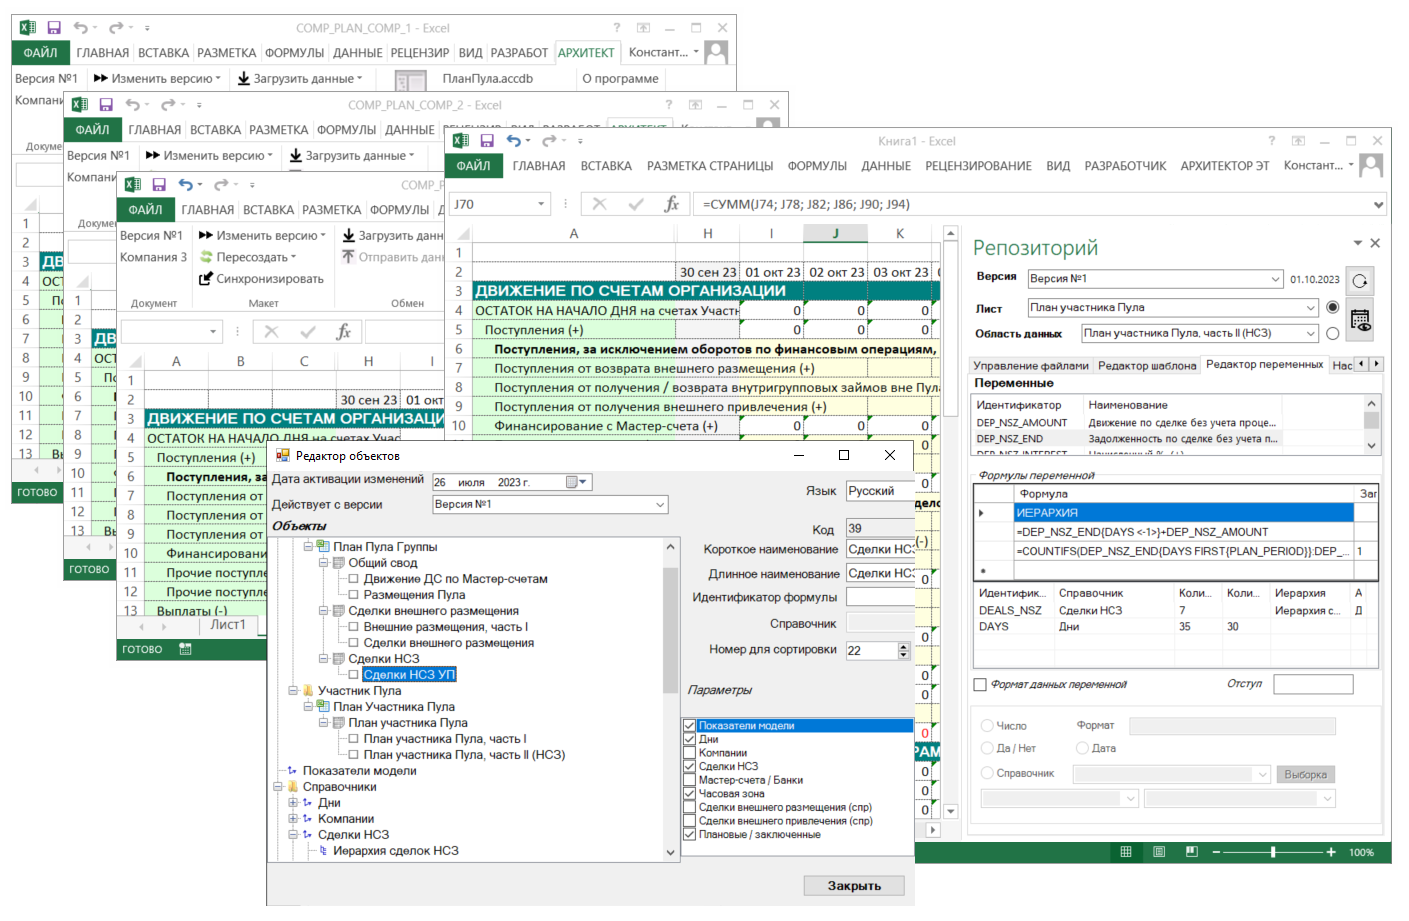Click the zoom in plus icon in the status bar
Image resolution: width=1409 pixels, height=921 pixels.
point(1331,852)
